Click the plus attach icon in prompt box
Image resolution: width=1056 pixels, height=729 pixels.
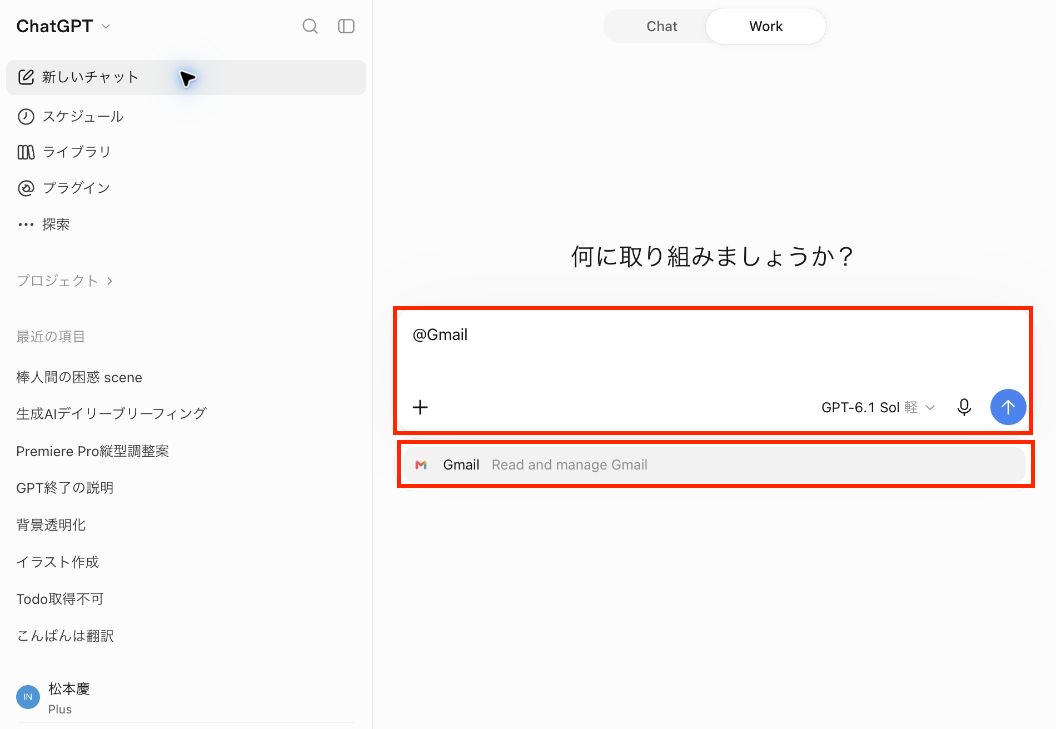[x=420, y=407]
